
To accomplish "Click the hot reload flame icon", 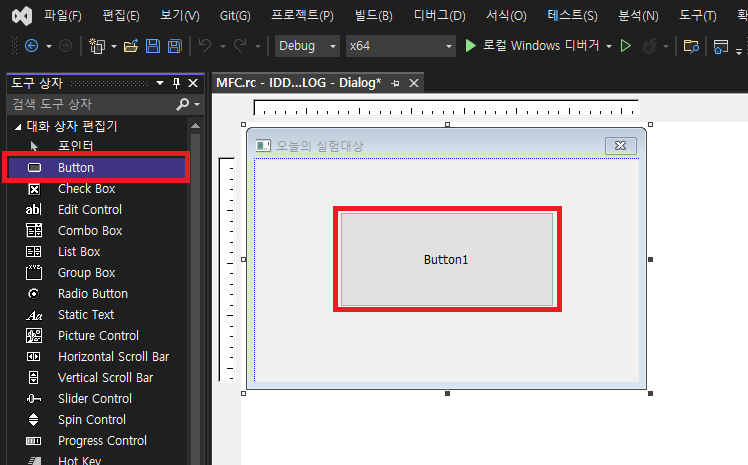I will point(649,46).
